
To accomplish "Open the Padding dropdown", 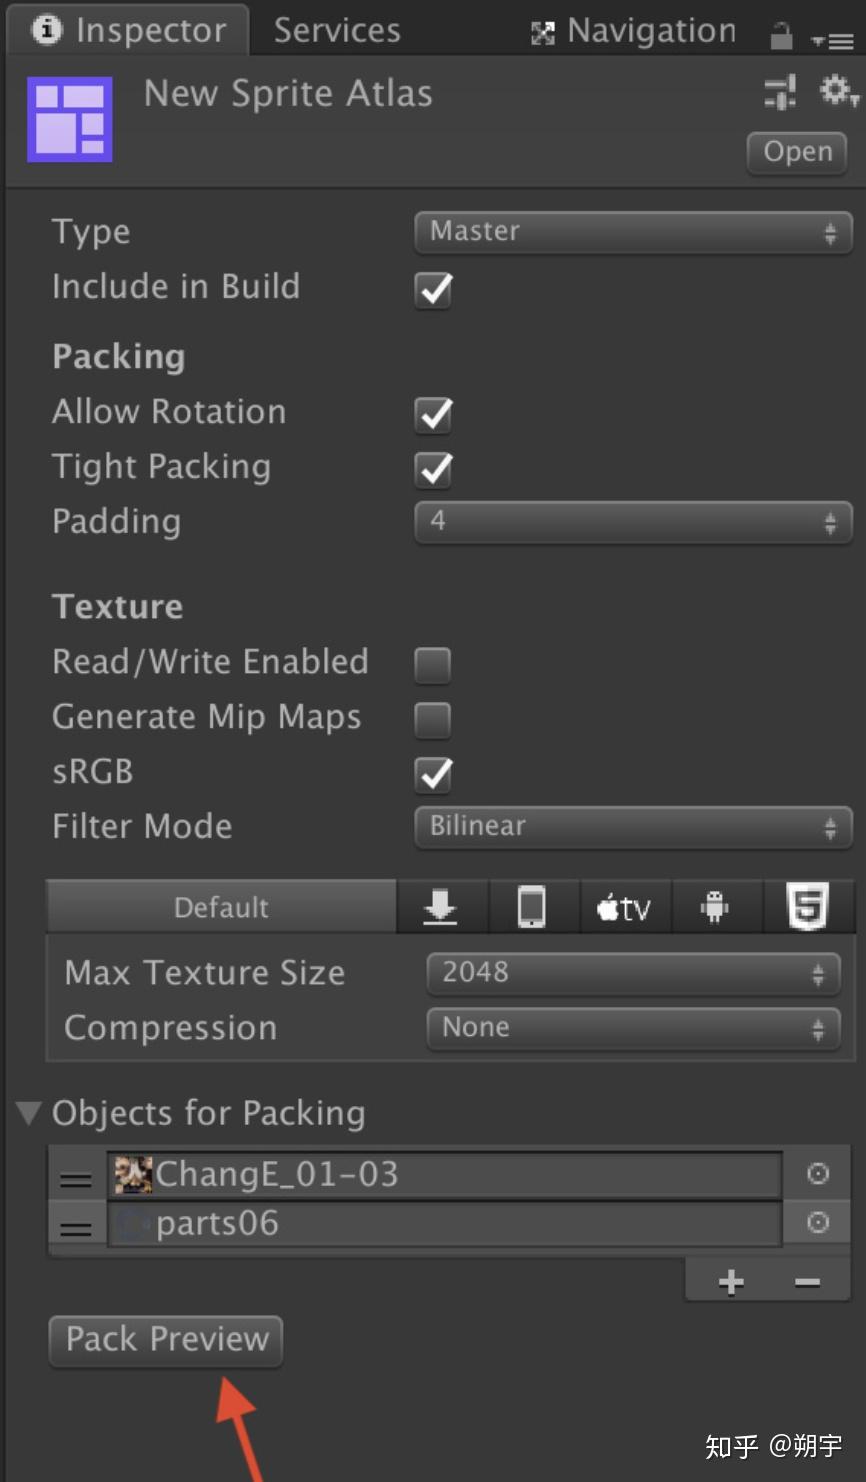I will pos(632,521).
